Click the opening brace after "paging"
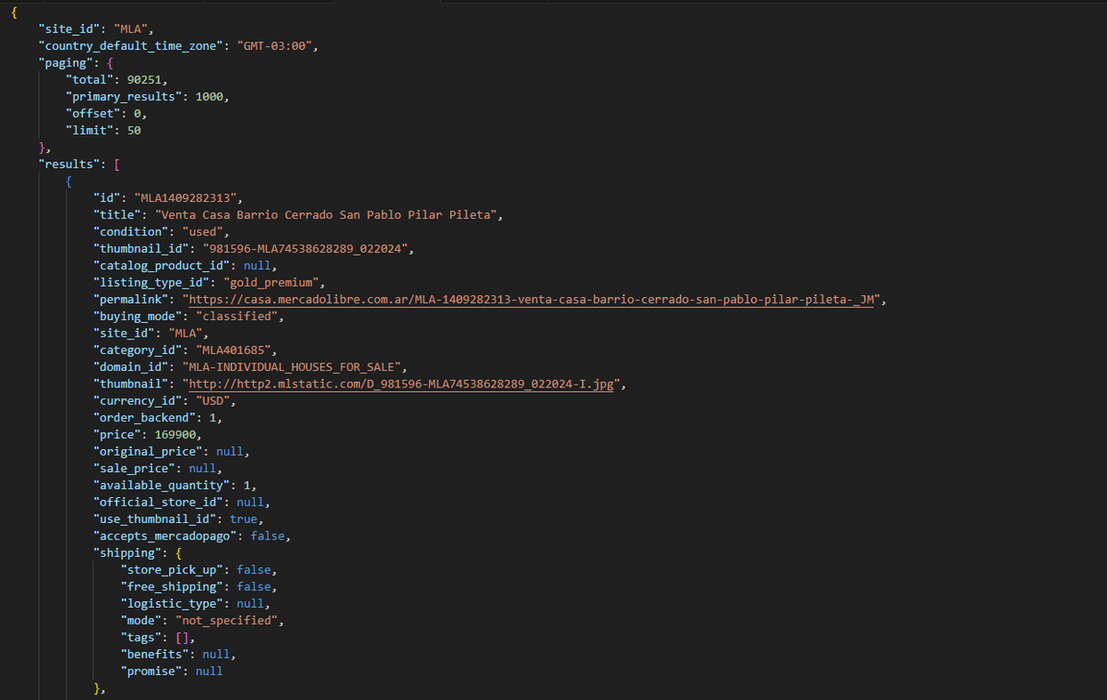The height and width of the screenshot is (700, 1107). click(110, 62)
